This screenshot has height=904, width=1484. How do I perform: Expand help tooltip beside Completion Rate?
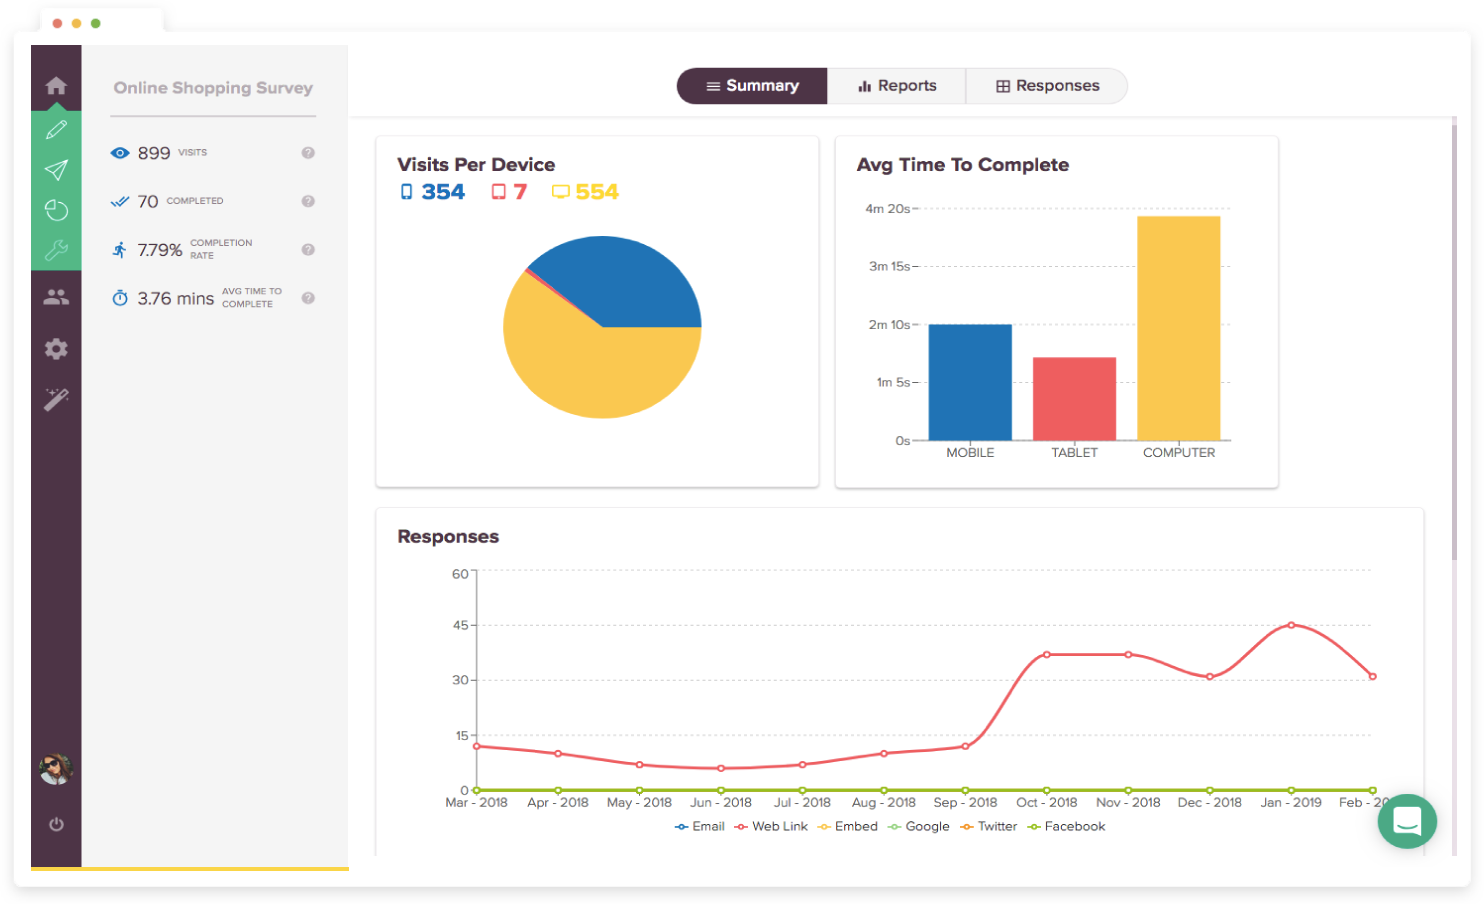(308, 249)
